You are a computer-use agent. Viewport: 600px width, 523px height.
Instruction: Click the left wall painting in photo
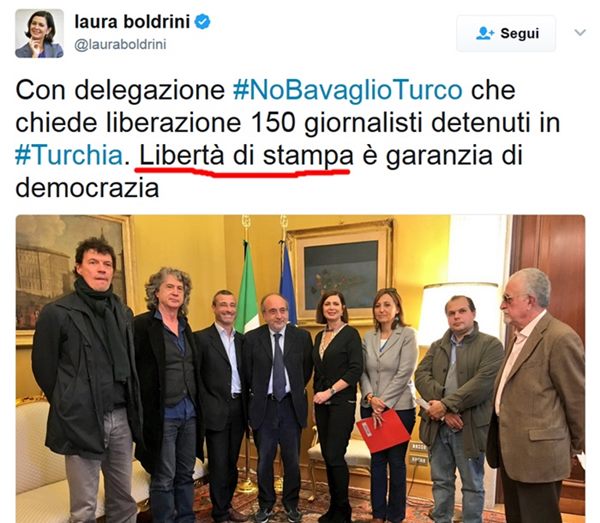pos(72,273)
